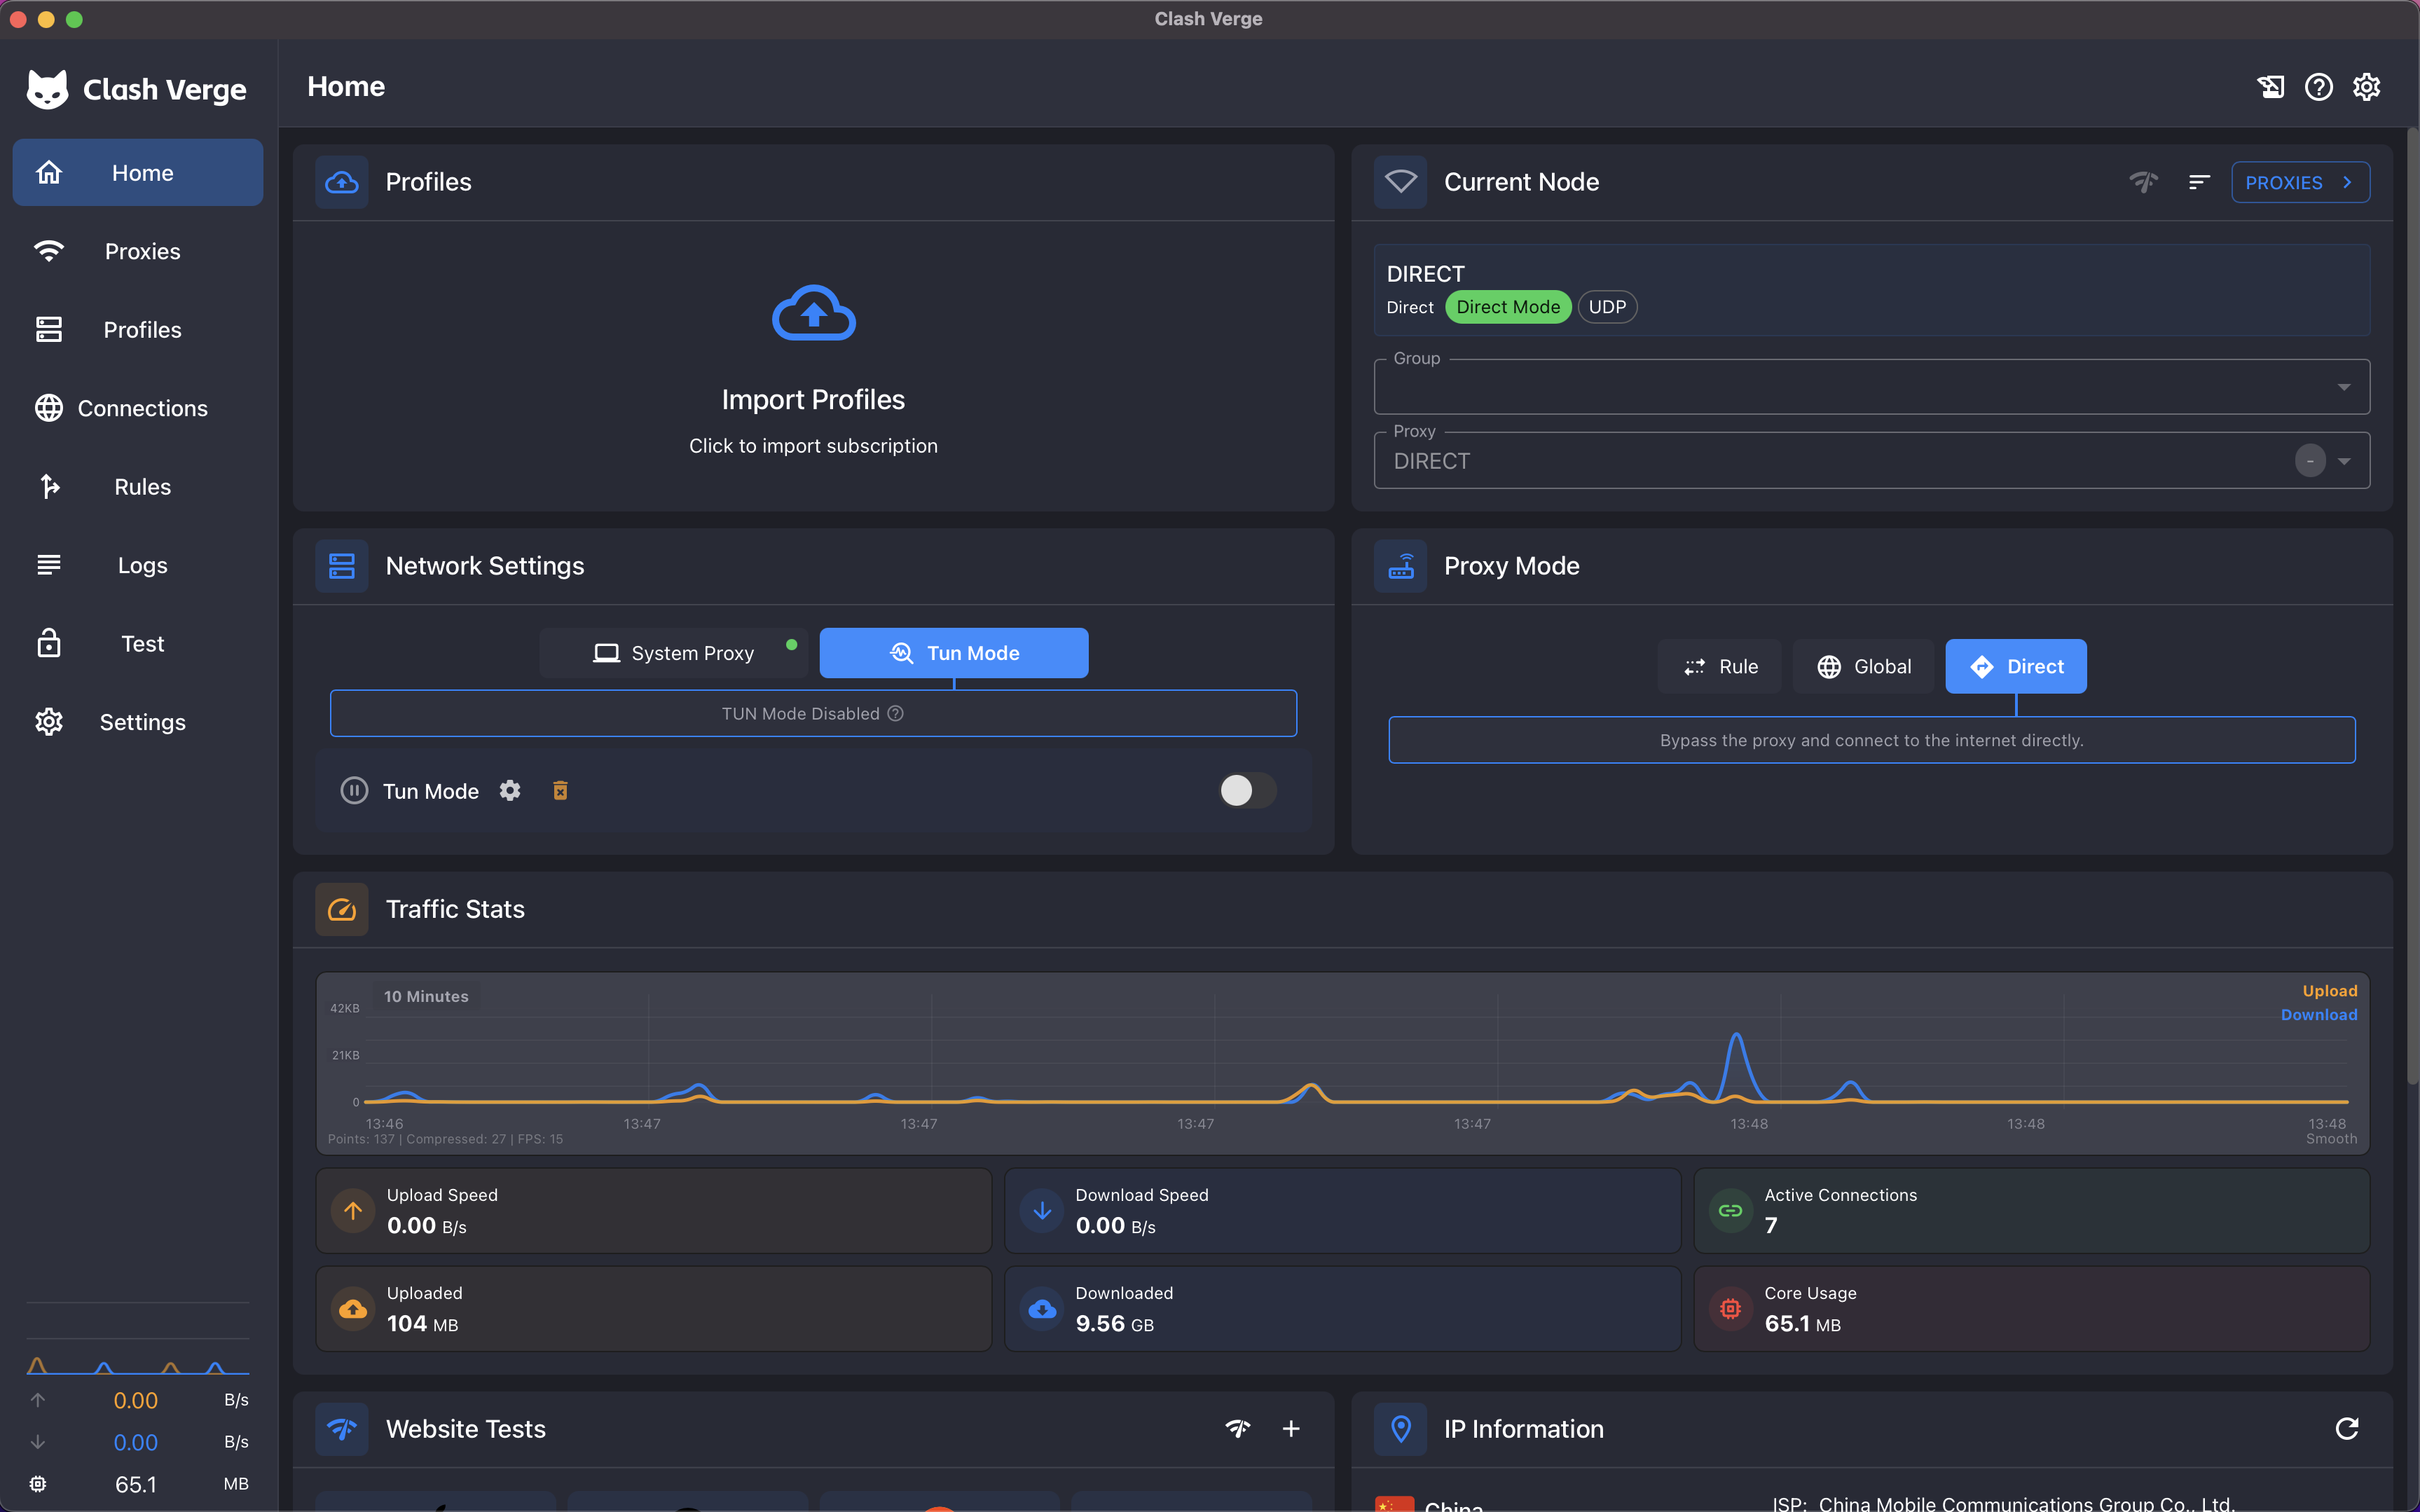Switch proxy mode to Global
The image size is (2420, 1512).
coord(1864,666)
